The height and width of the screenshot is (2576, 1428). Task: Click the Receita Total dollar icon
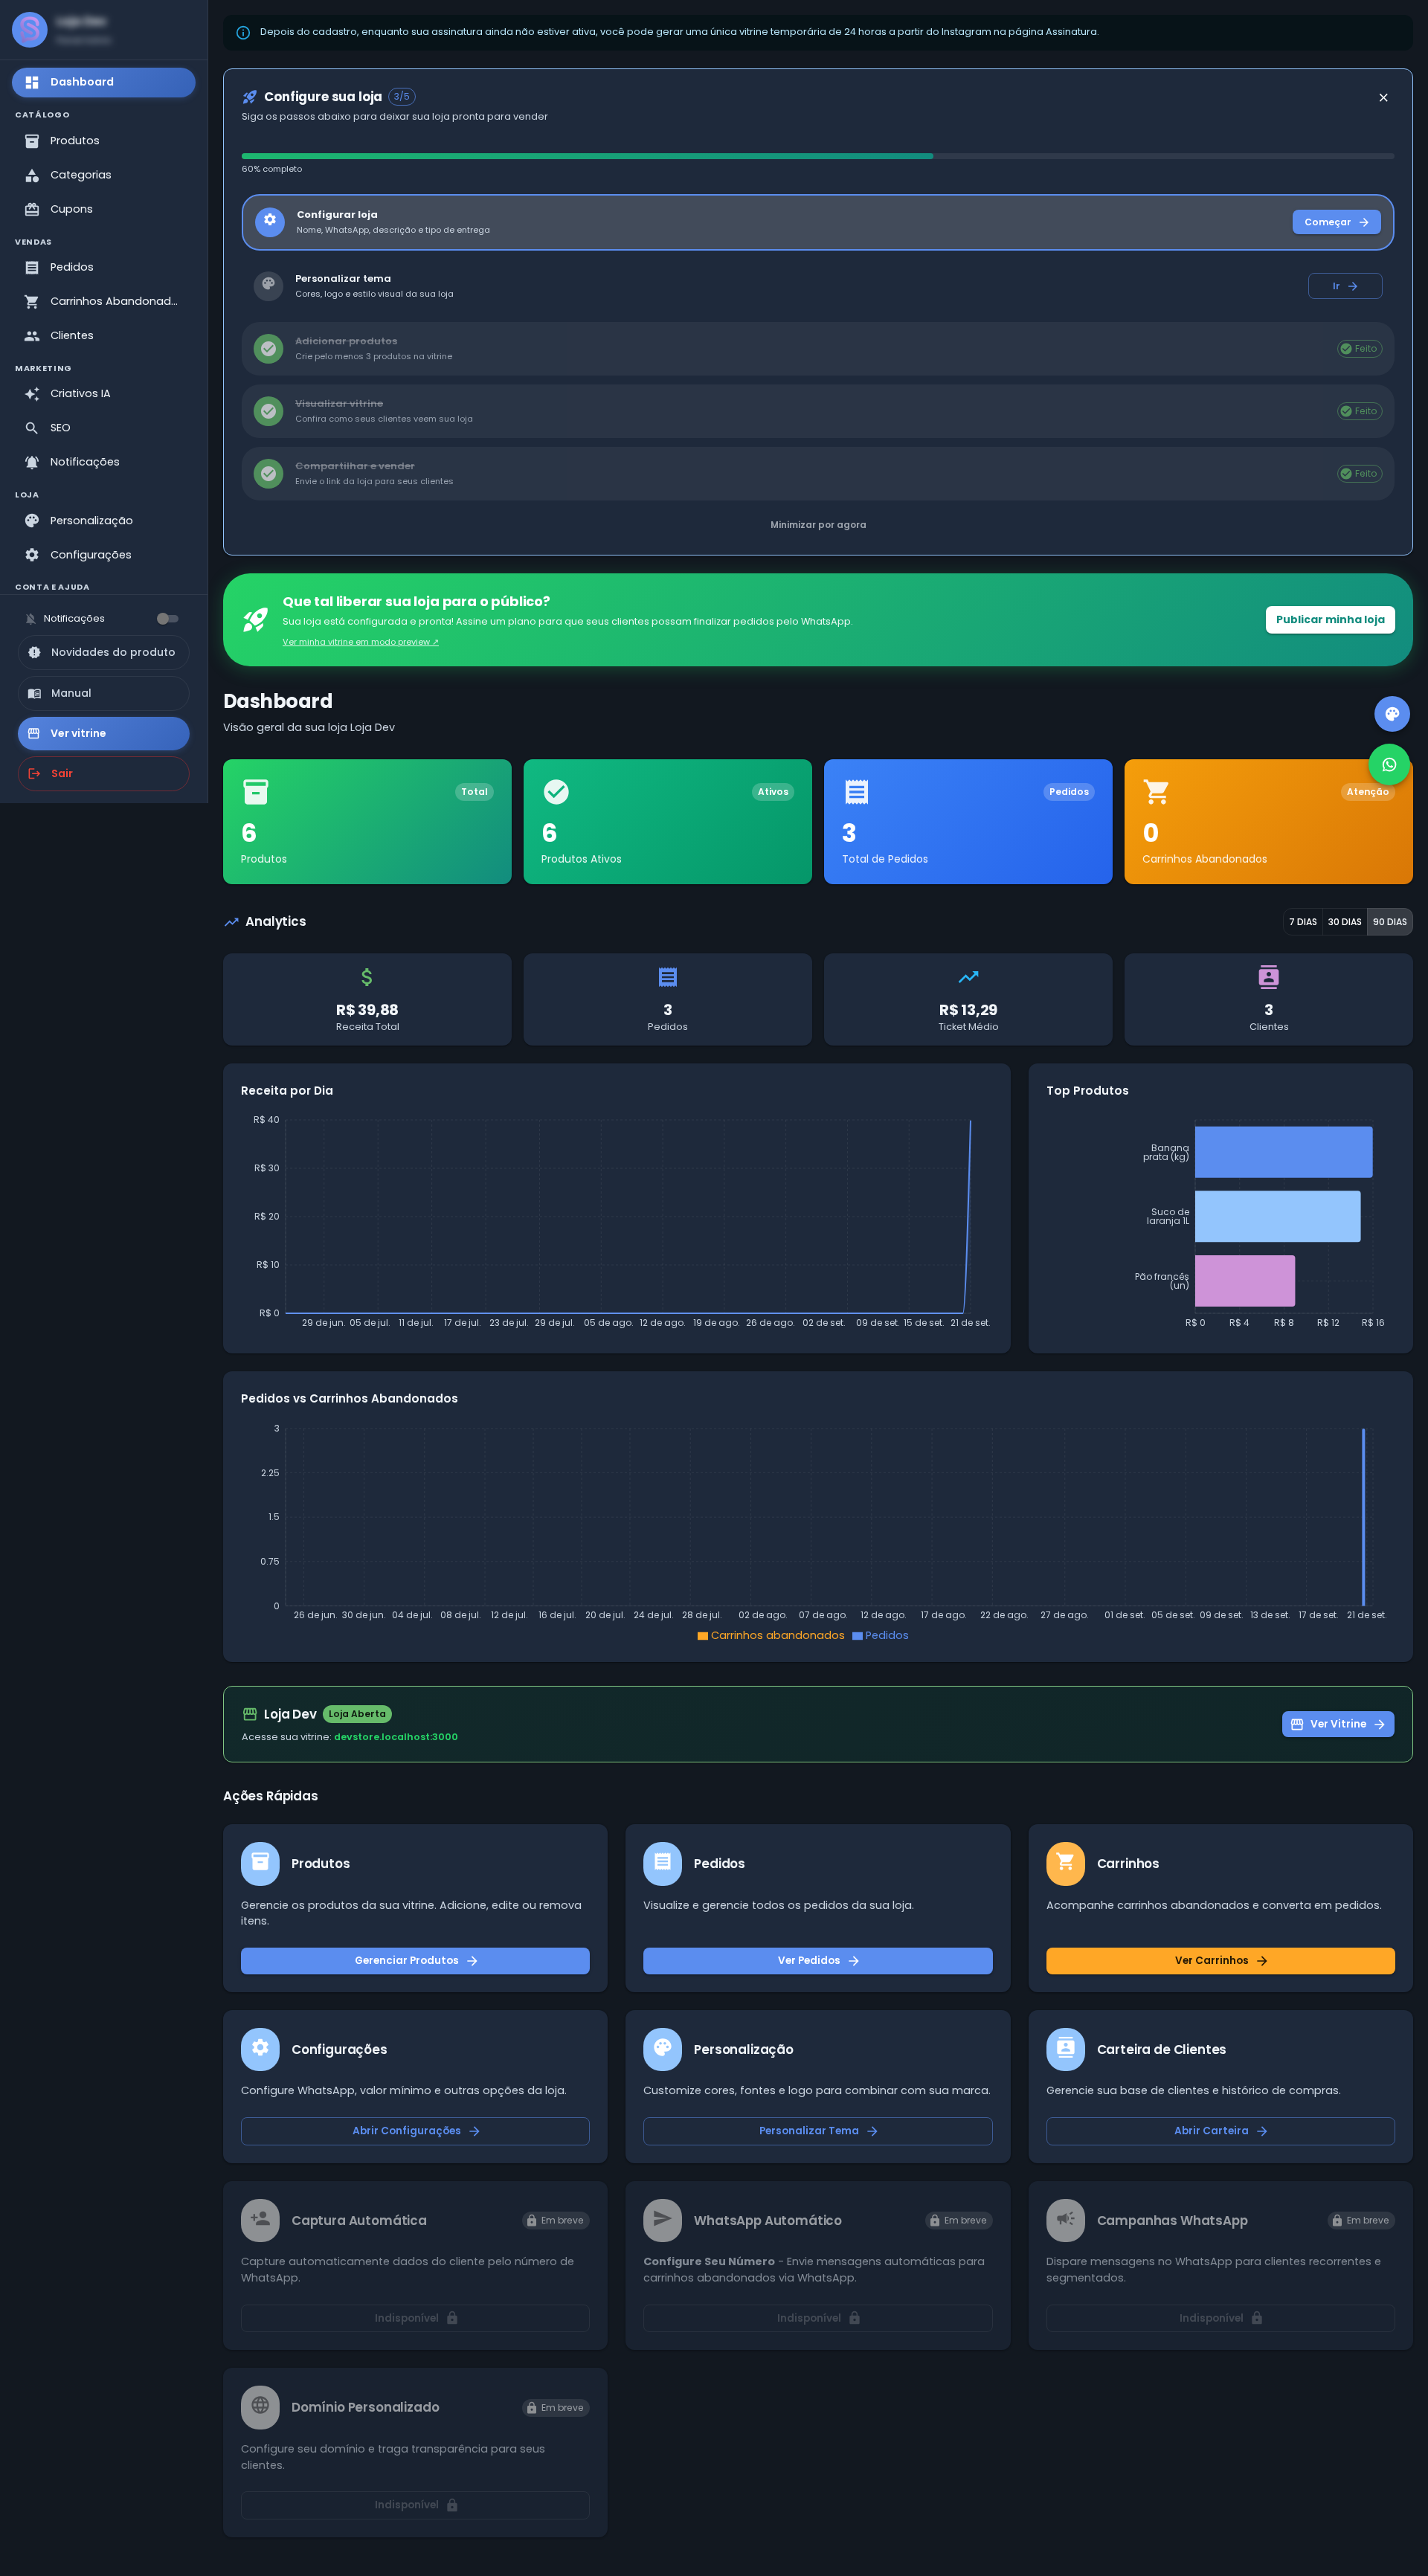click(367, 977)
